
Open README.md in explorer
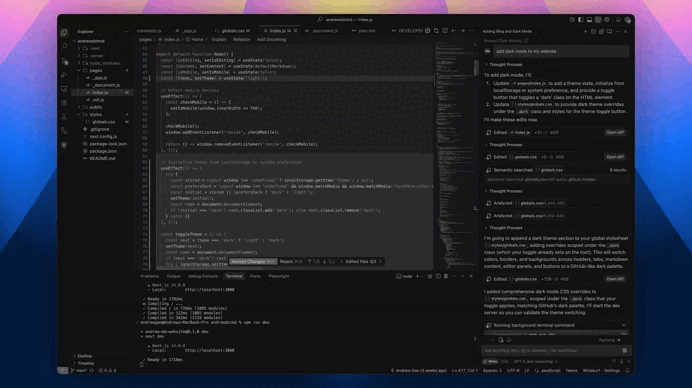(102, 158)
